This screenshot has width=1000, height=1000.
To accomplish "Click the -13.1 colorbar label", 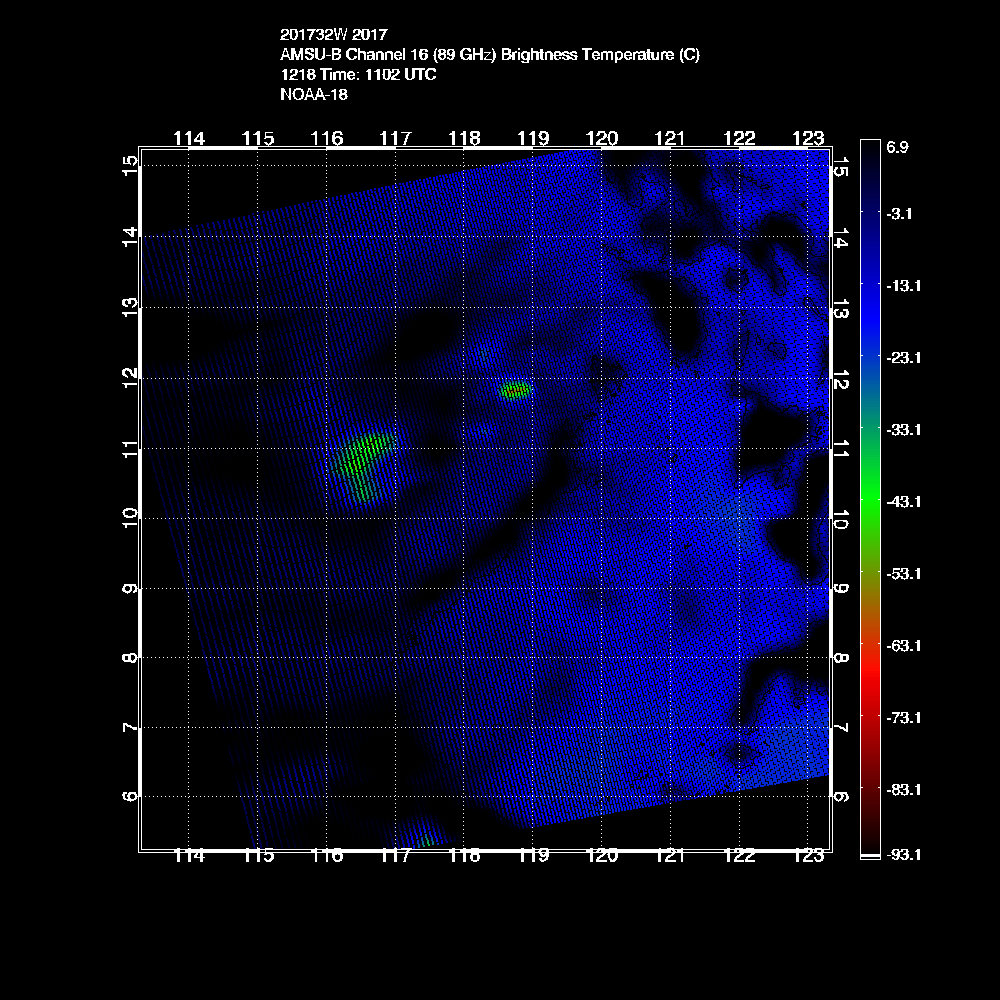I will 903,286.
